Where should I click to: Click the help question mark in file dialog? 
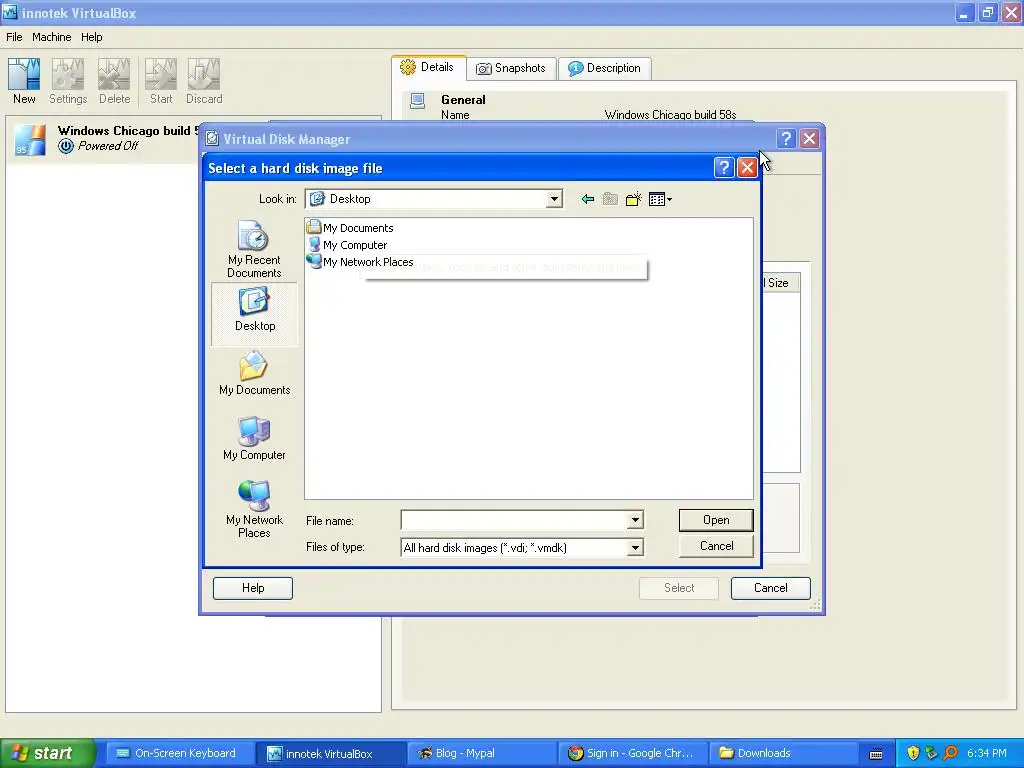[x=724, y=168]
